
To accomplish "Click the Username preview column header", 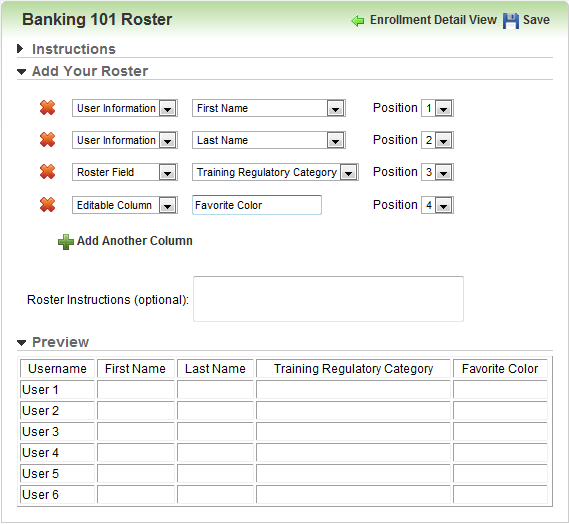I will point(57,369).
